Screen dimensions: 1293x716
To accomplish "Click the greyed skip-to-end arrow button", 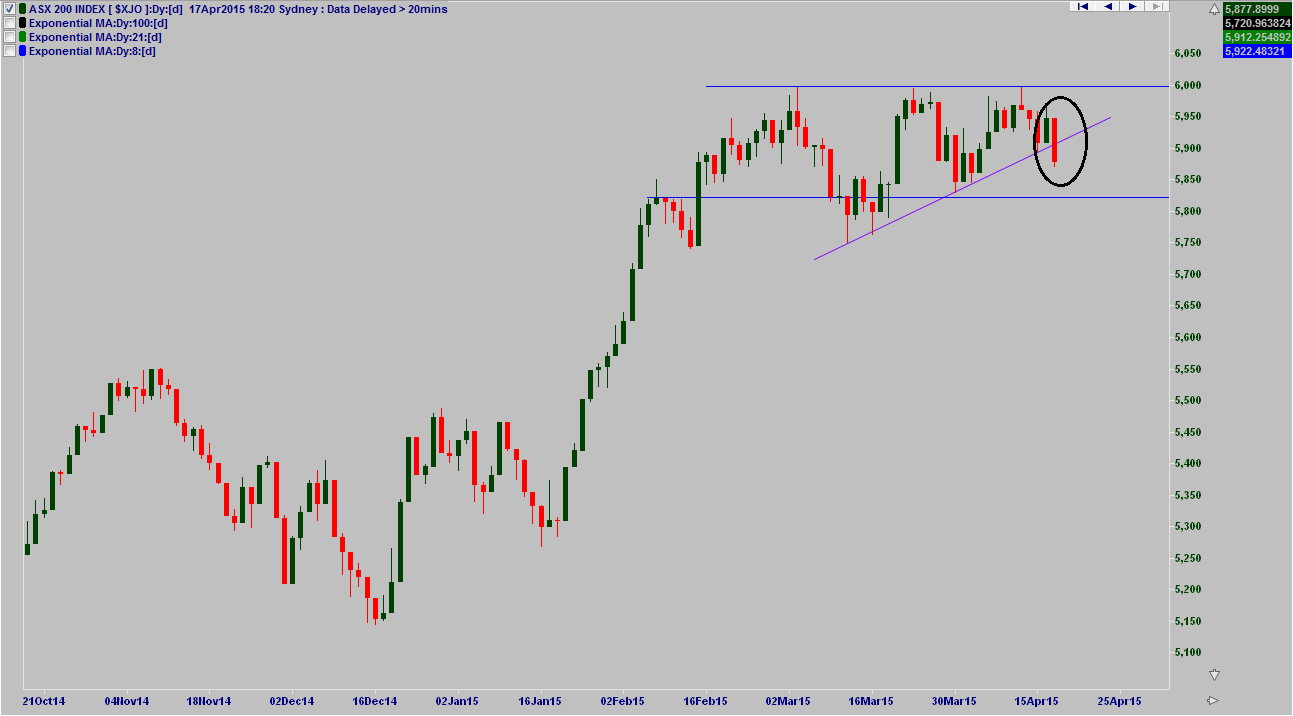I will [x=1157, y=6].
